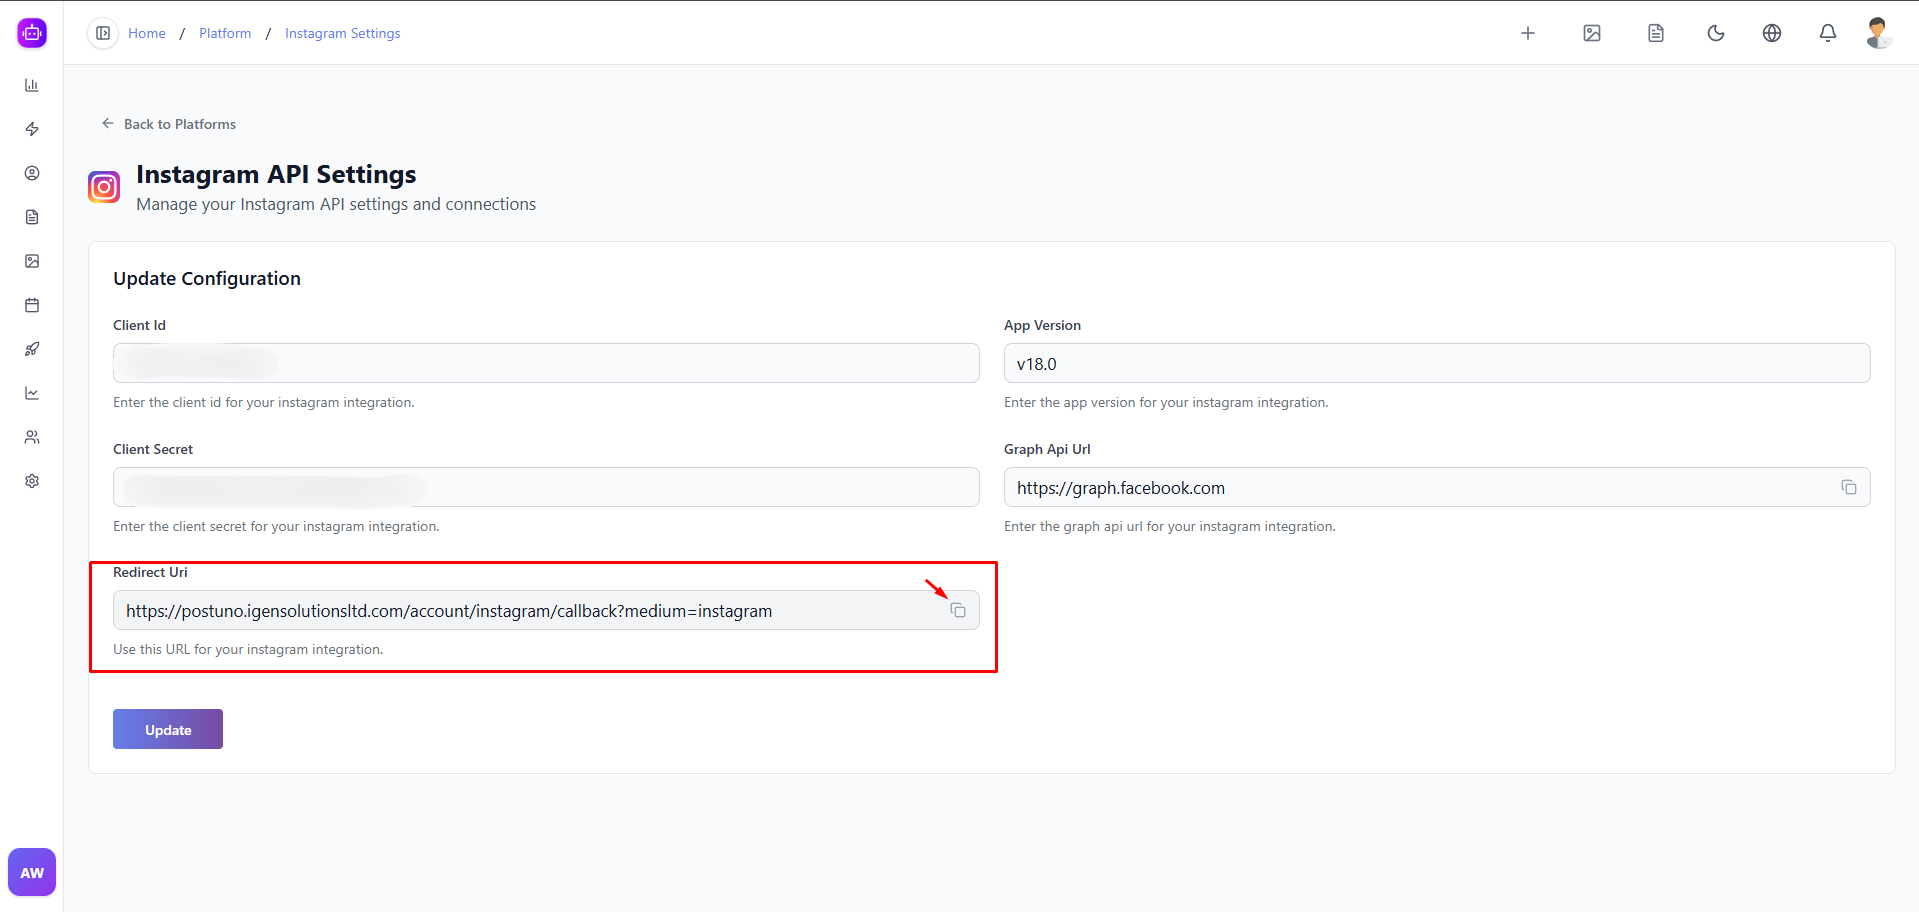Open the bar chart dashboard icon
Image resolution: width=1919 pixels, height=912 pixels.
tap(32, 85)
